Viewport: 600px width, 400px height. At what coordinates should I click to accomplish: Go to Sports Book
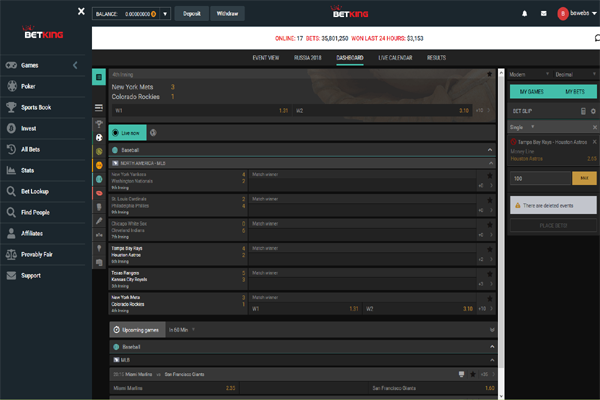36,107
